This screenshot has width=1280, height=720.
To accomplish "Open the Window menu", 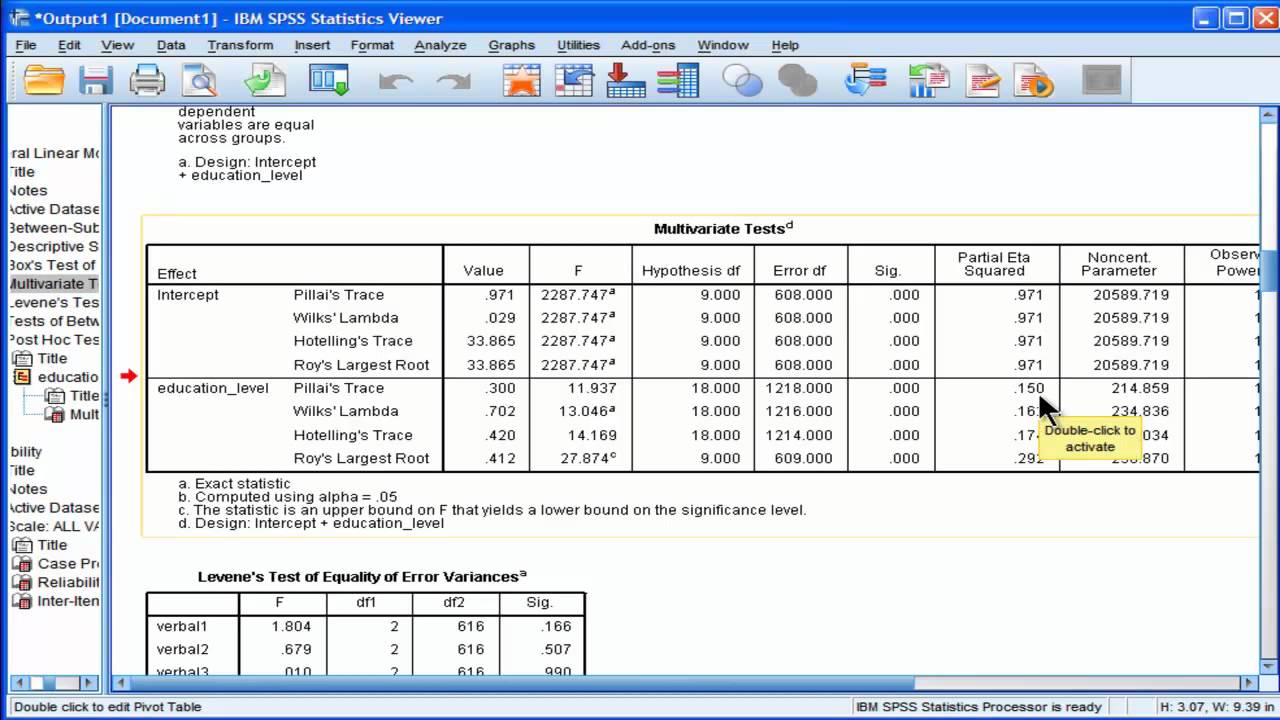I will click(722, 45).
